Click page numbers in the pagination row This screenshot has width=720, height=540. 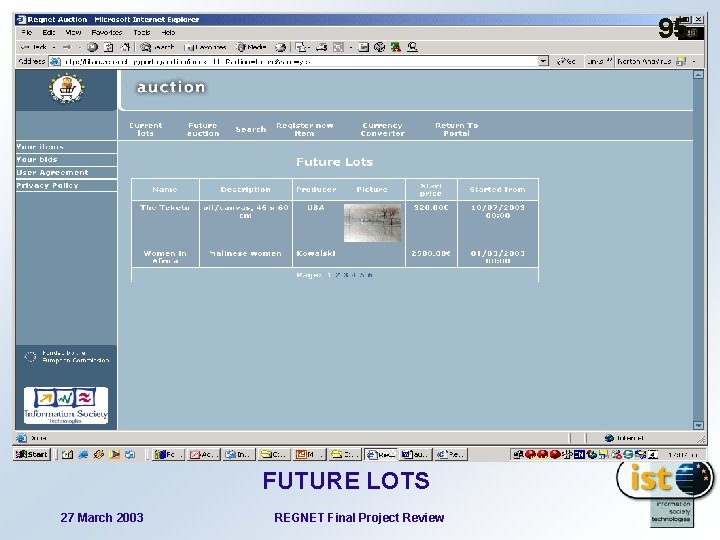click(349, 275)
